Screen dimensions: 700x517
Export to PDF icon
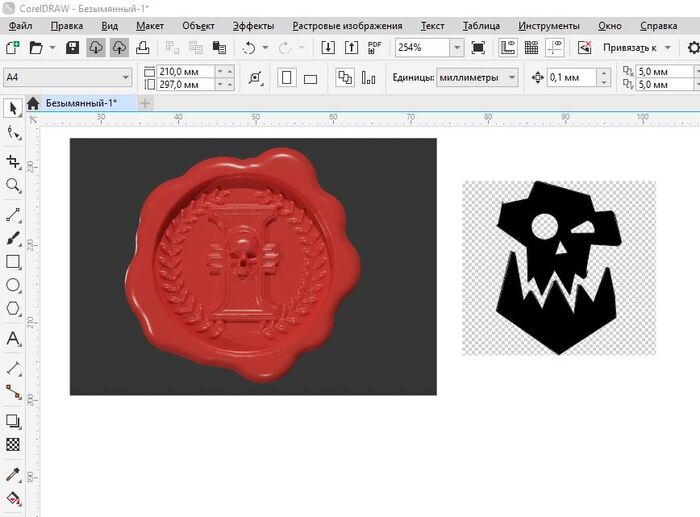pyautogui.click(x=374, y=47)
